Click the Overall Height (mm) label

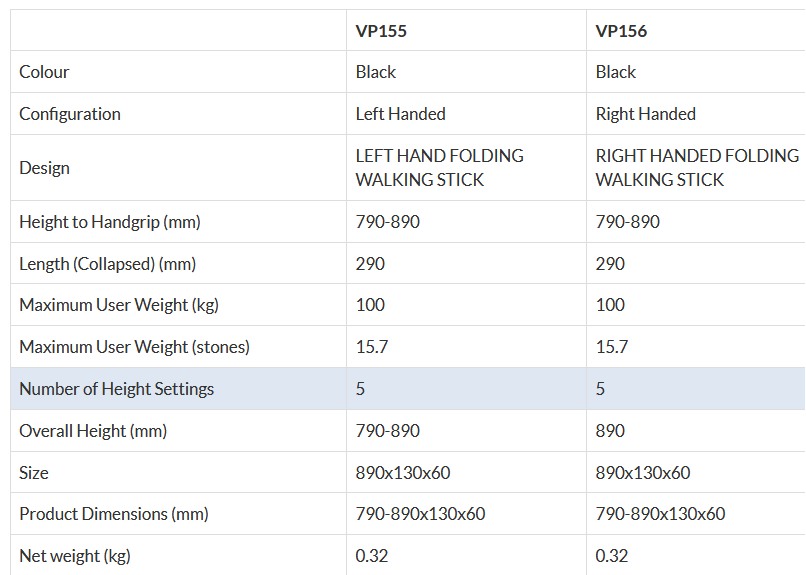93,431
